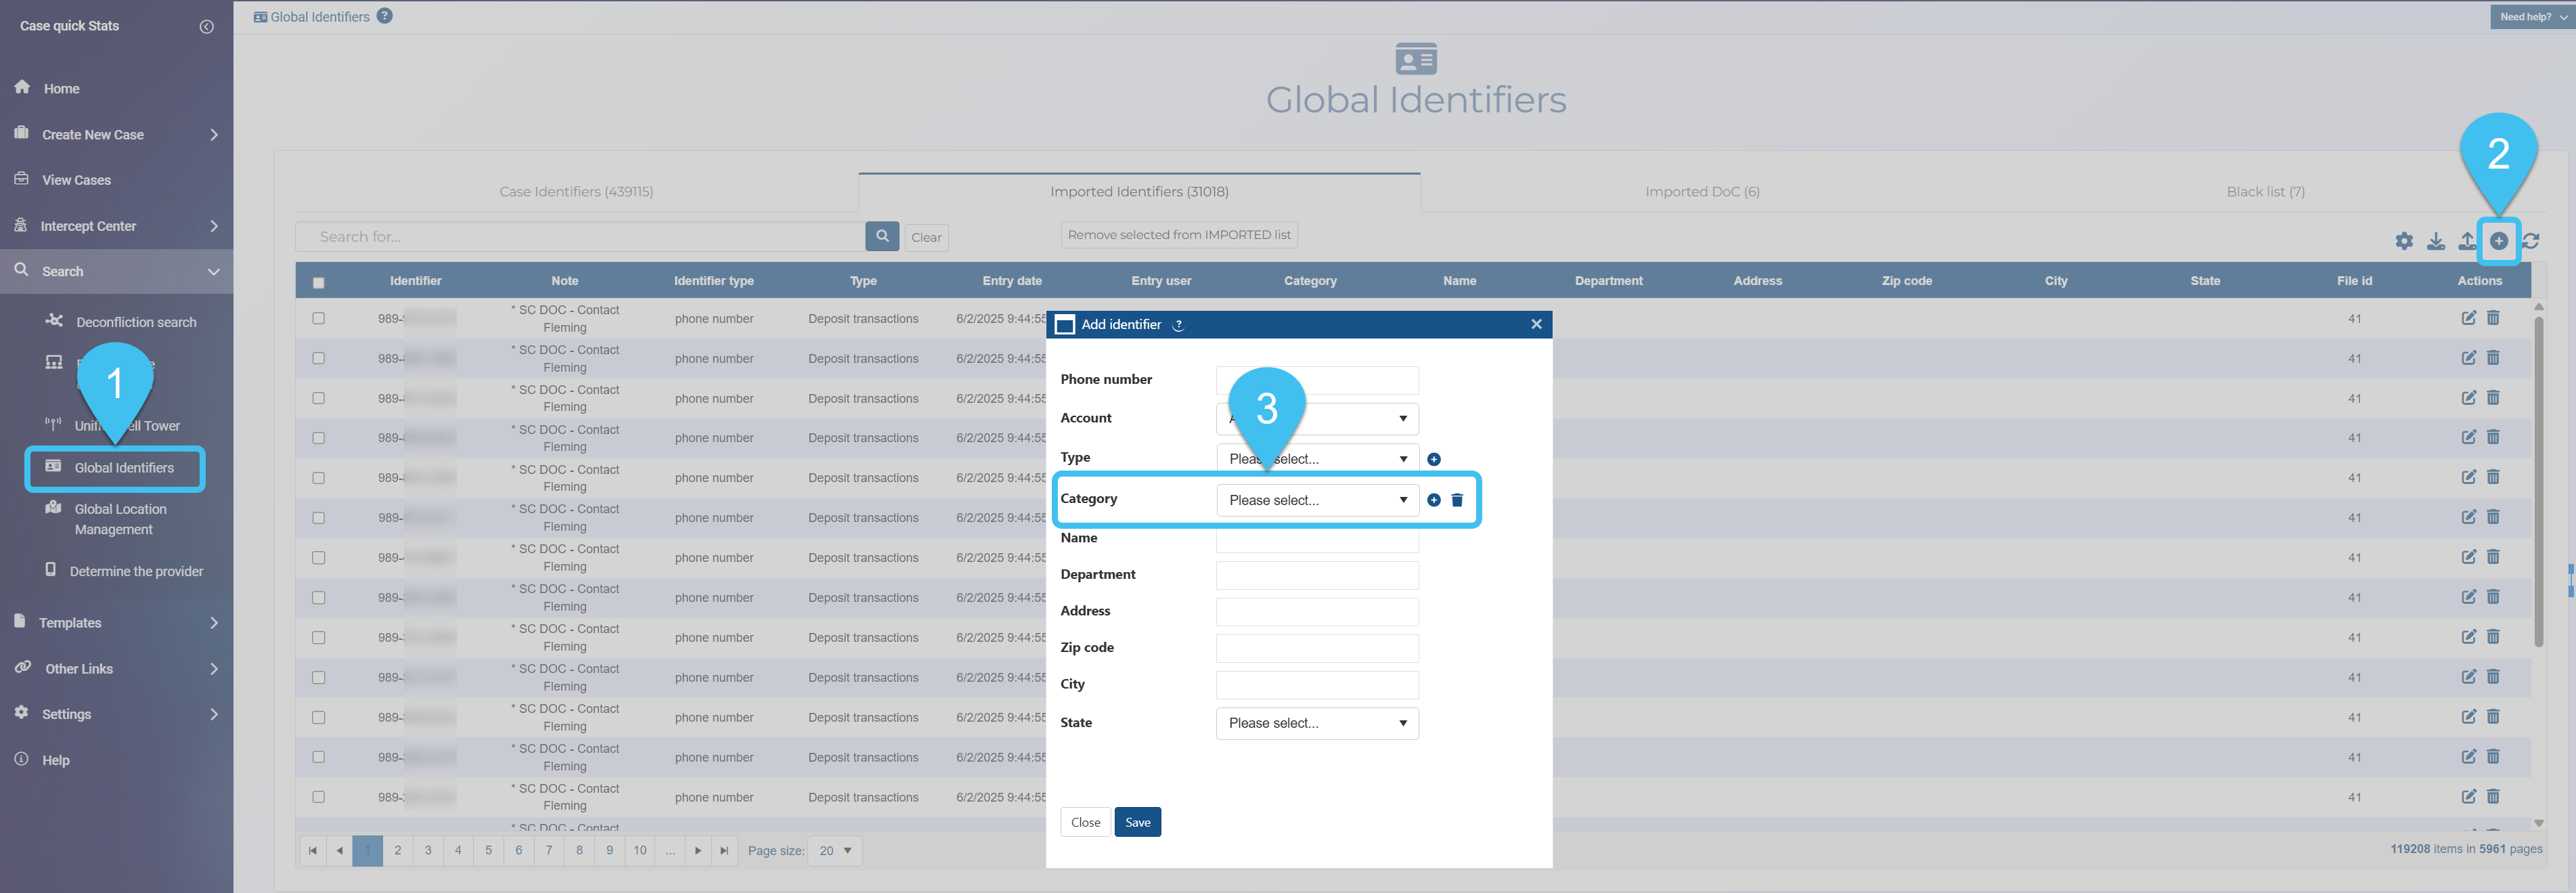Switch to Case Identifiers tab
The width and height of the screenshot is (2576, 893).
576,192
